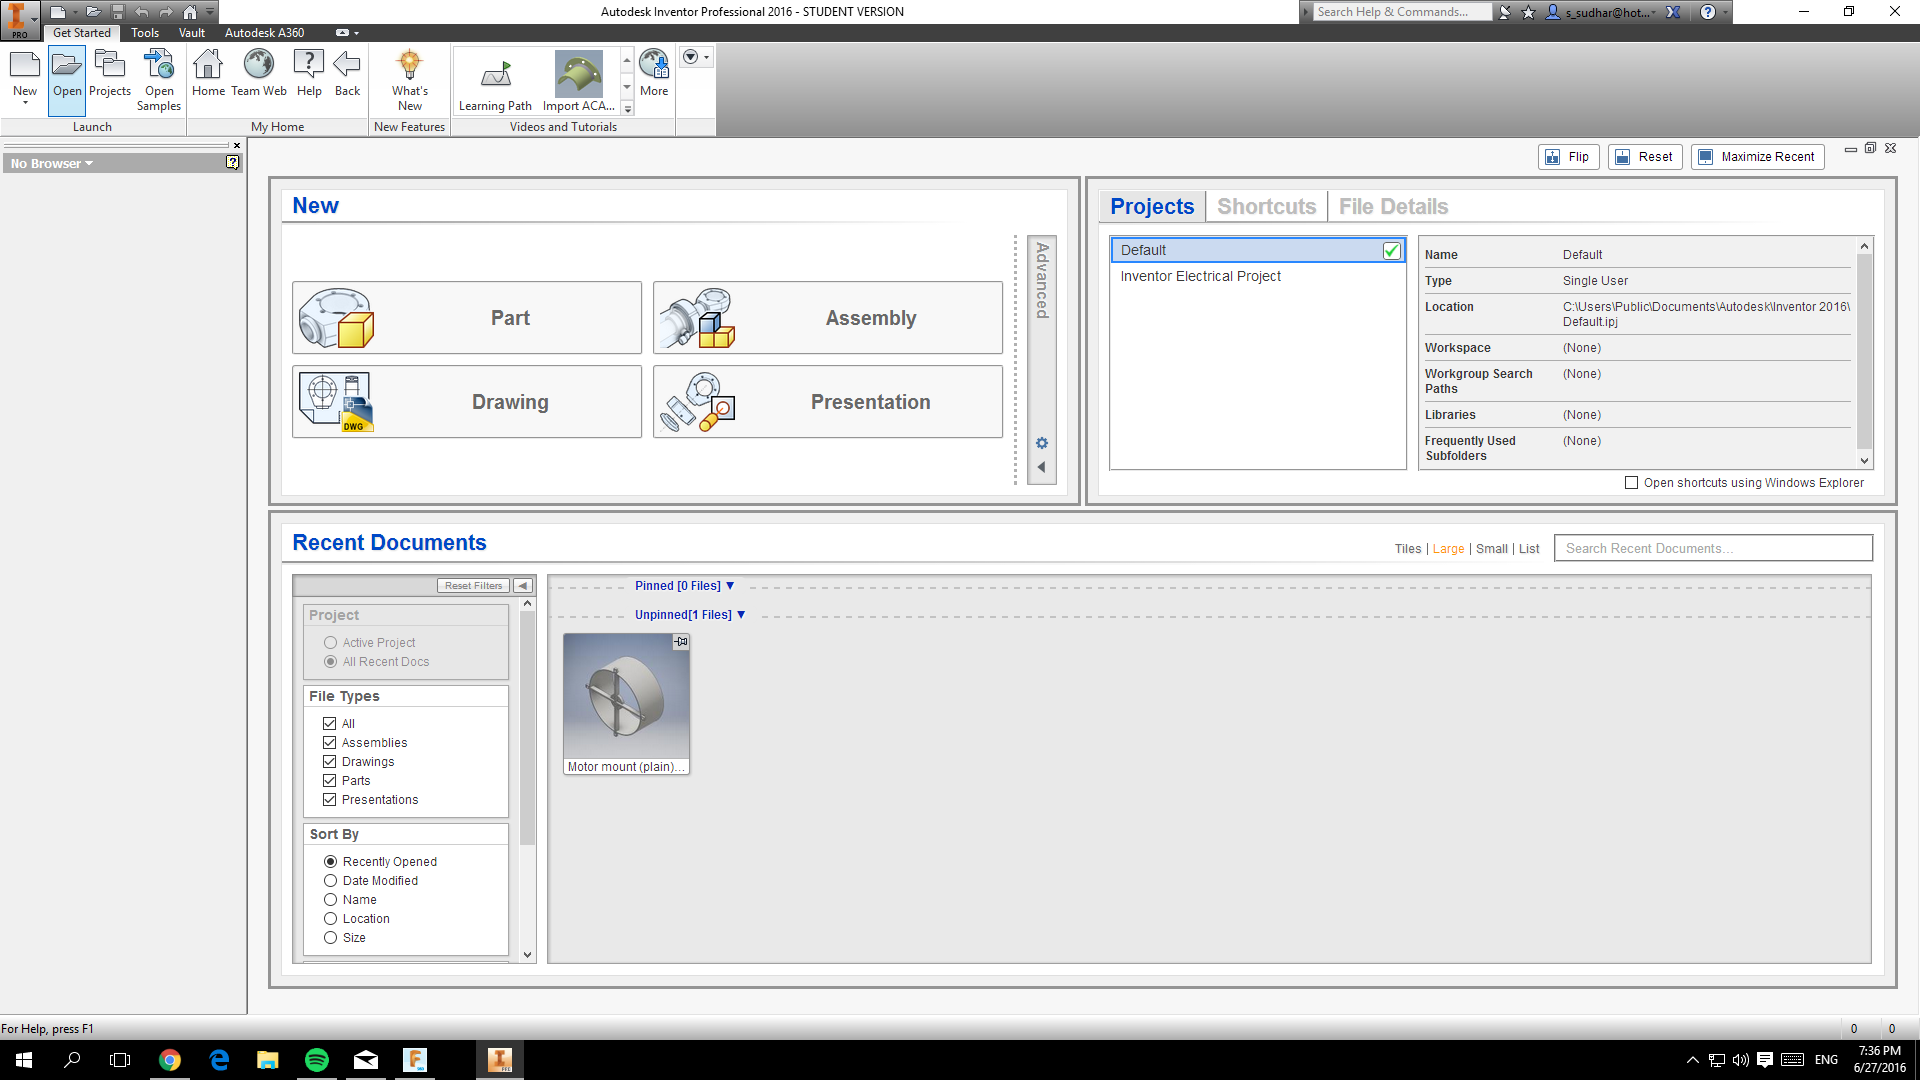
Task: Click quick access Undo arrow
Action: click(142, 12)
